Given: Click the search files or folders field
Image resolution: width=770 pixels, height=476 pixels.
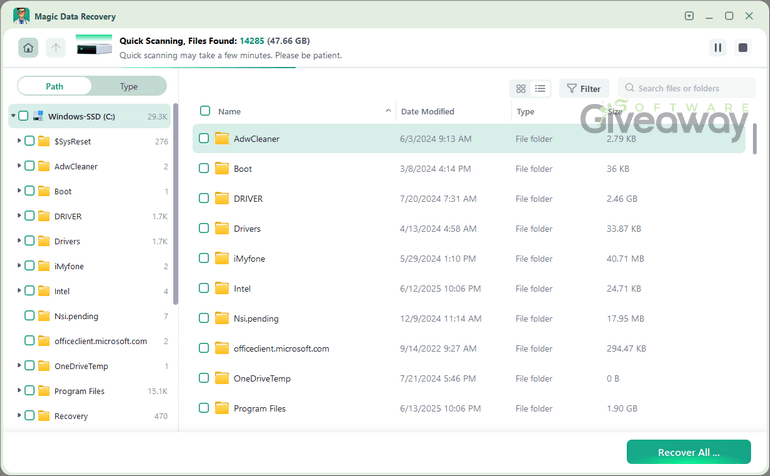Looking at the screenshot, I should (x=687, y=88).
